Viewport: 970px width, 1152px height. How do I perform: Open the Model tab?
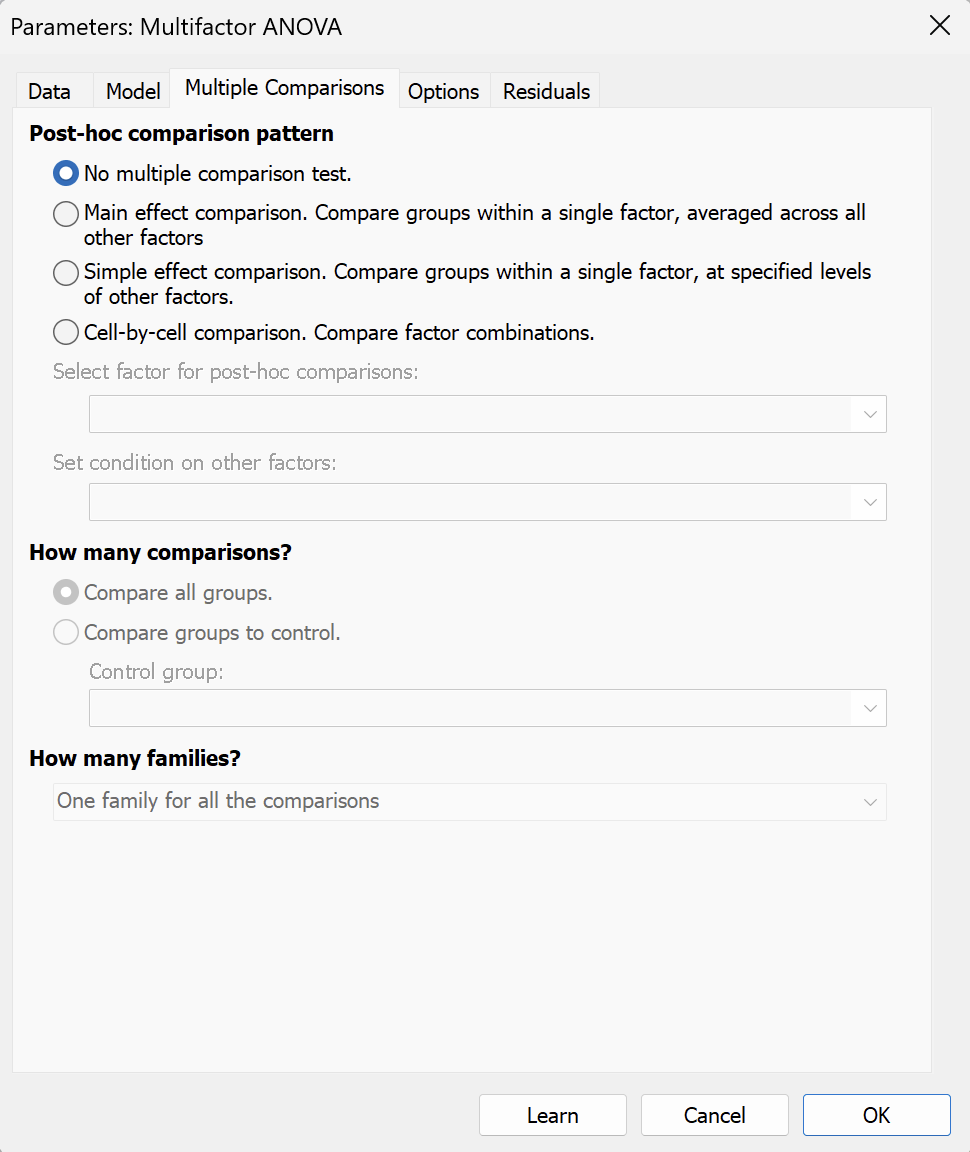tap(133, 91)
